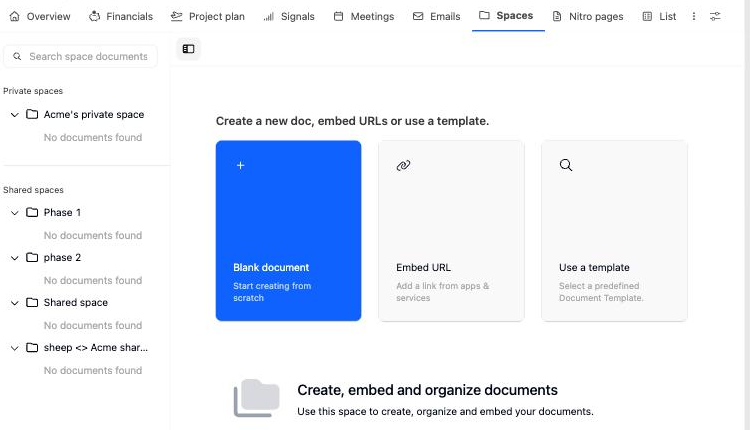The height and width of the screenshot is (430, 750).
Task: Click the Search space documents field
Action: pyautogui.click(x=80, y=56)
